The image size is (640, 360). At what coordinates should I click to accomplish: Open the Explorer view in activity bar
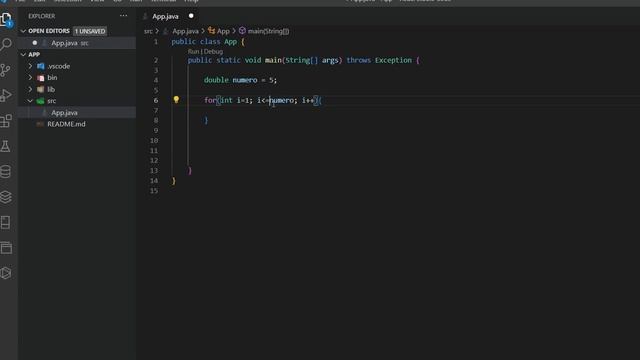(6, 19)
